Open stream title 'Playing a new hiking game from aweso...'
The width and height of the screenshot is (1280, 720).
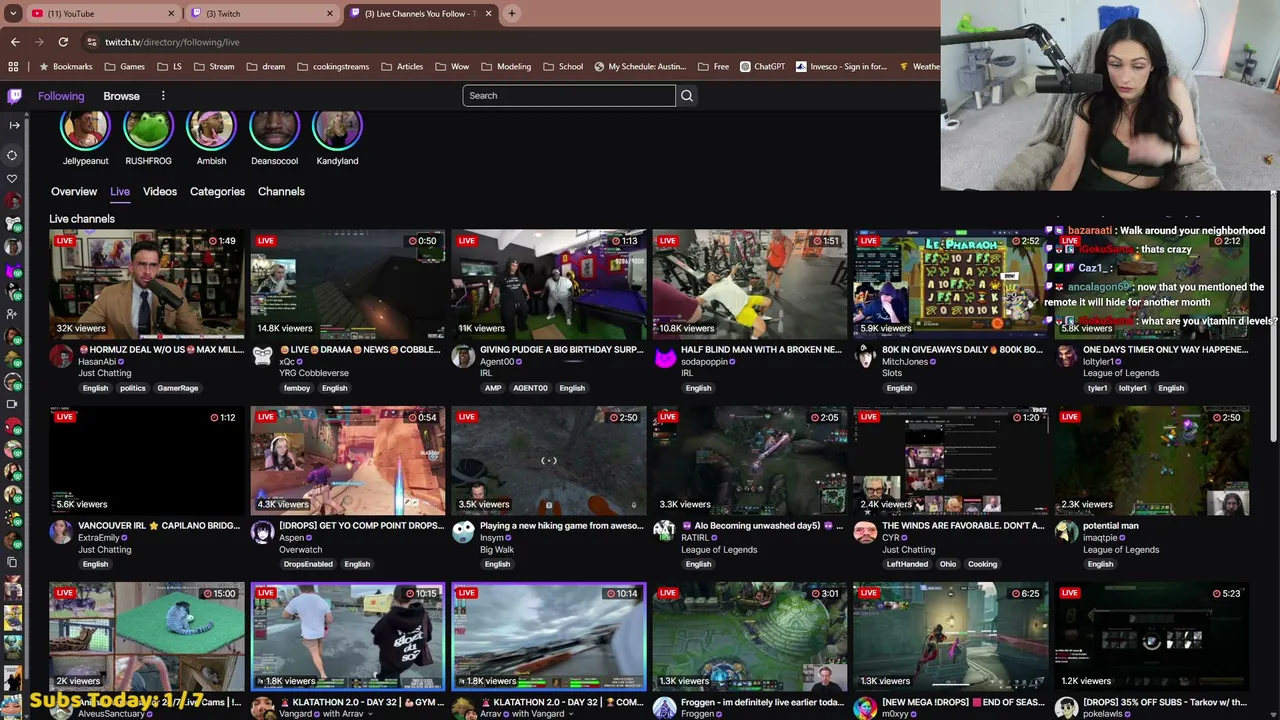click(x=562, y=526)
